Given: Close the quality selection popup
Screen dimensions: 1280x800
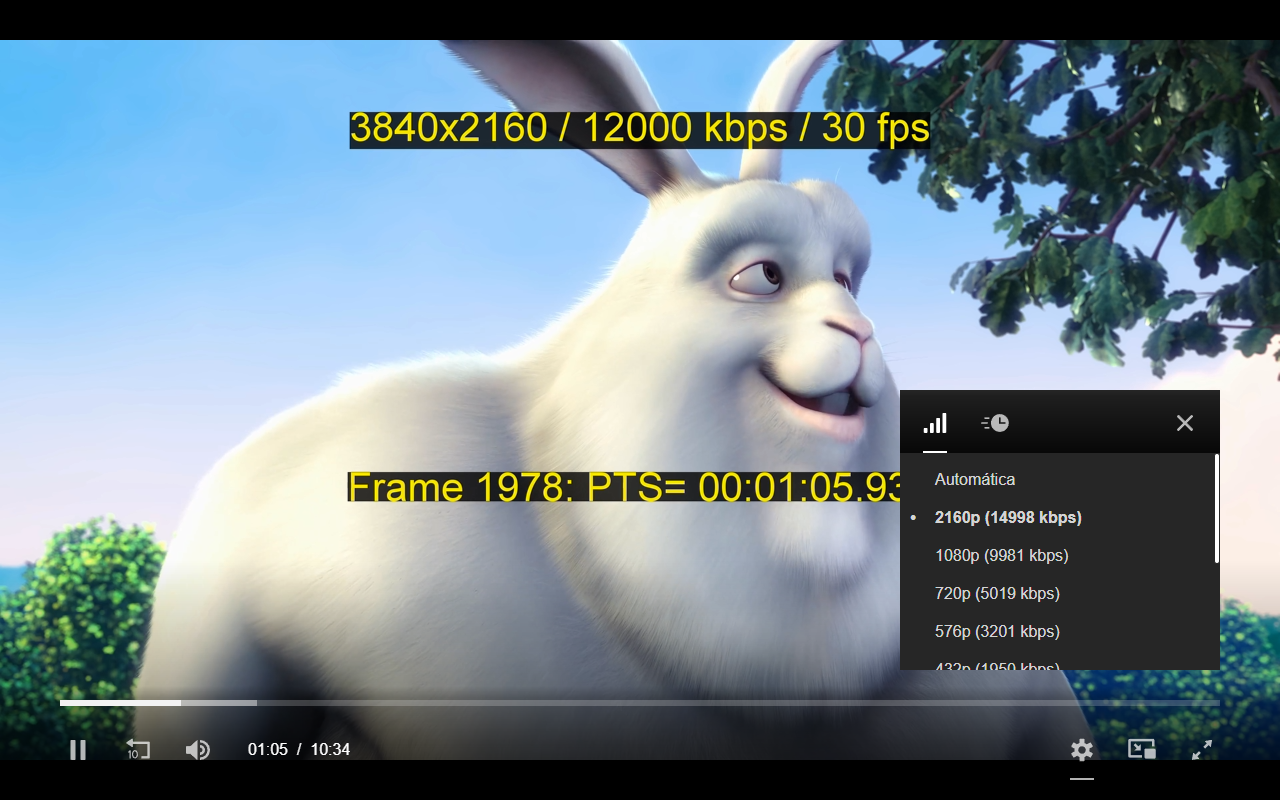Looking at the screenshot, I should coord(1184,422).
